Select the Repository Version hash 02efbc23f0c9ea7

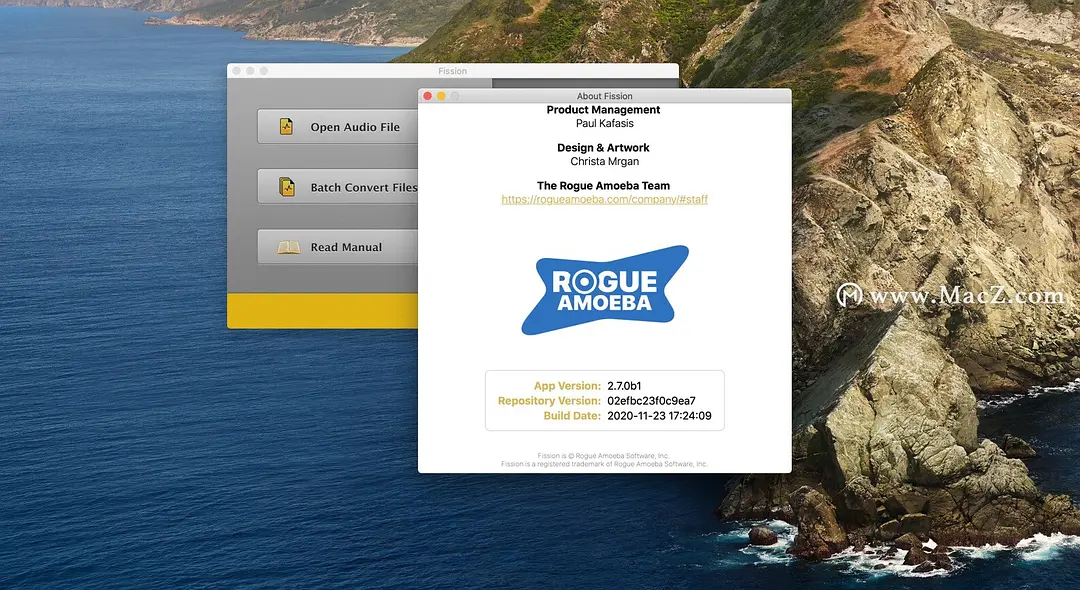651,401
